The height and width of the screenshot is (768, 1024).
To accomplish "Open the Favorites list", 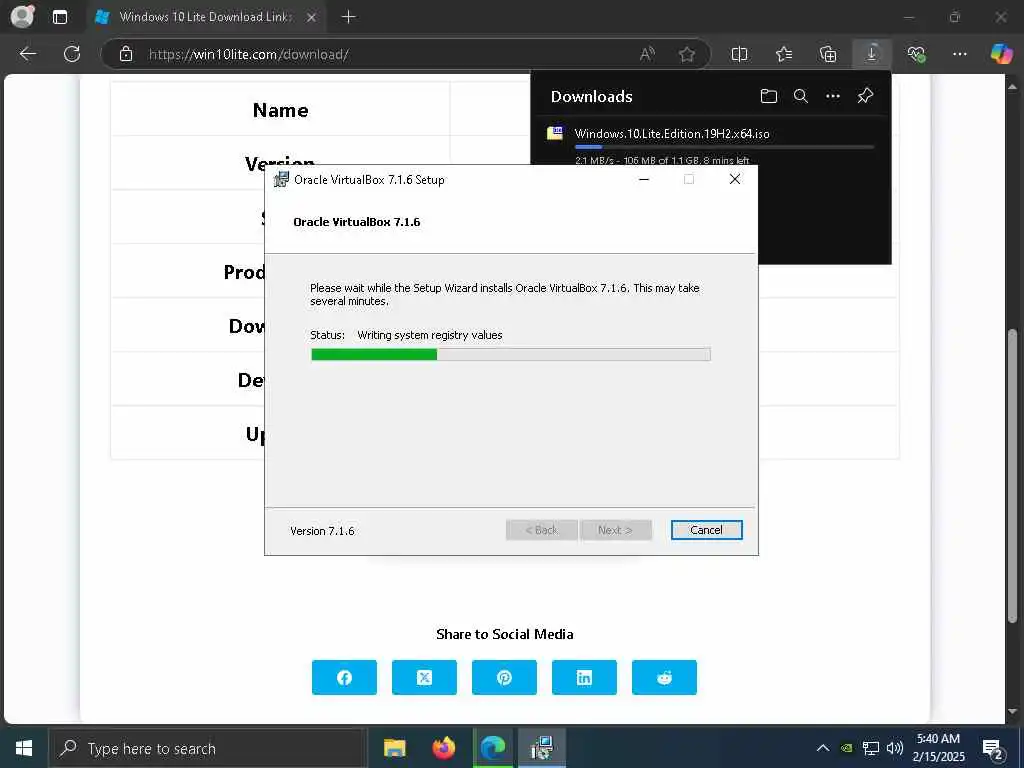I will [x=784, y=54].
